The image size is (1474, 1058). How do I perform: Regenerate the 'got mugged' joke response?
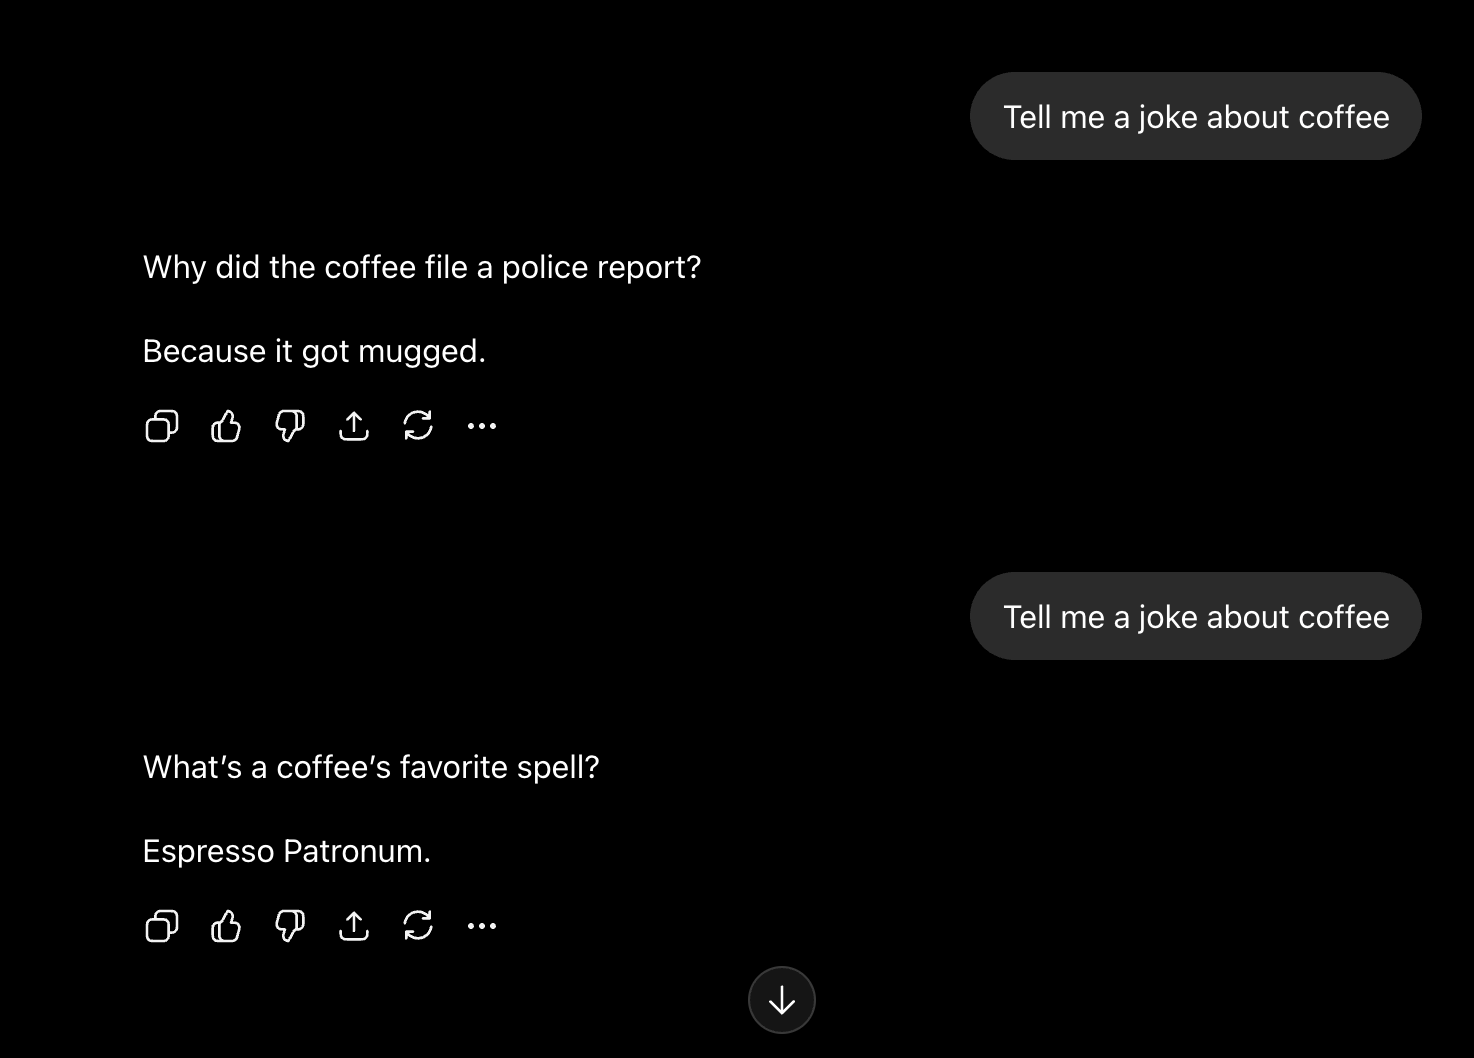[x=418, y=427]
